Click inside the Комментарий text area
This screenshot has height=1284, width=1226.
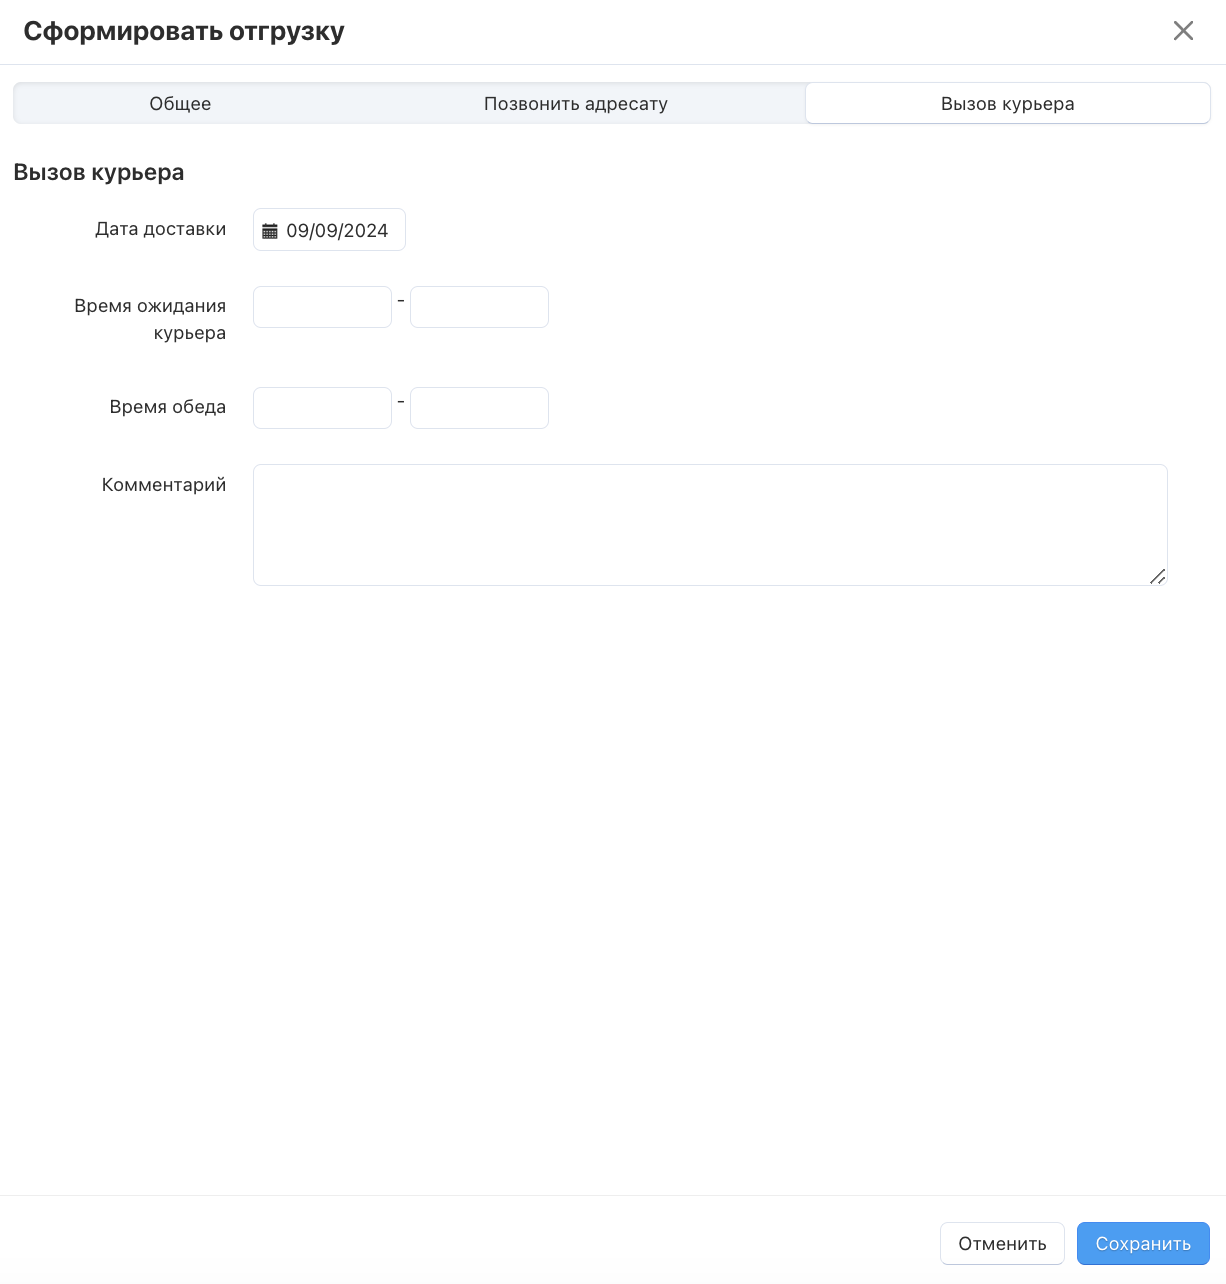coord(709,524)
